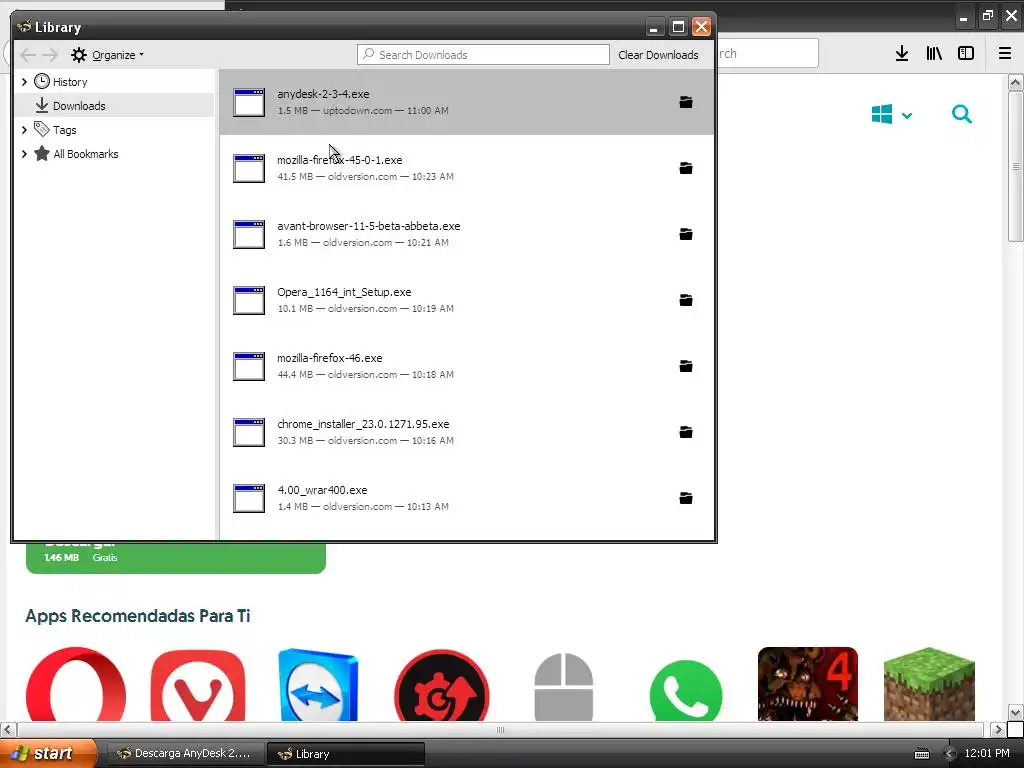This screenshot has height=768, width=1024.
Task: Open TeamViewer recommended app icon
Action: [319, 684]
